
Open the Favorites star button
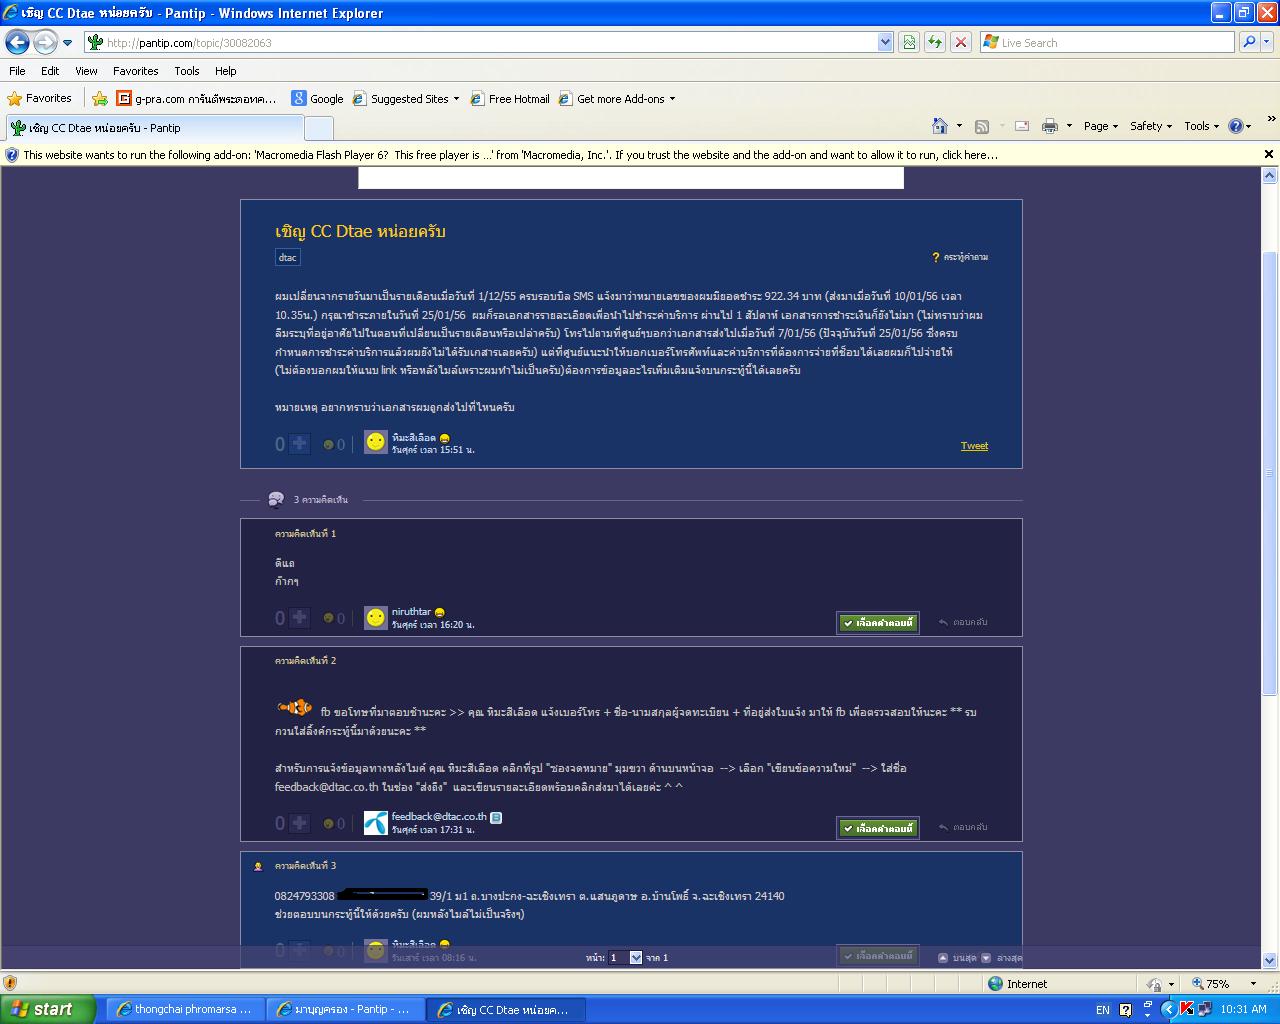tap(40, 98)
